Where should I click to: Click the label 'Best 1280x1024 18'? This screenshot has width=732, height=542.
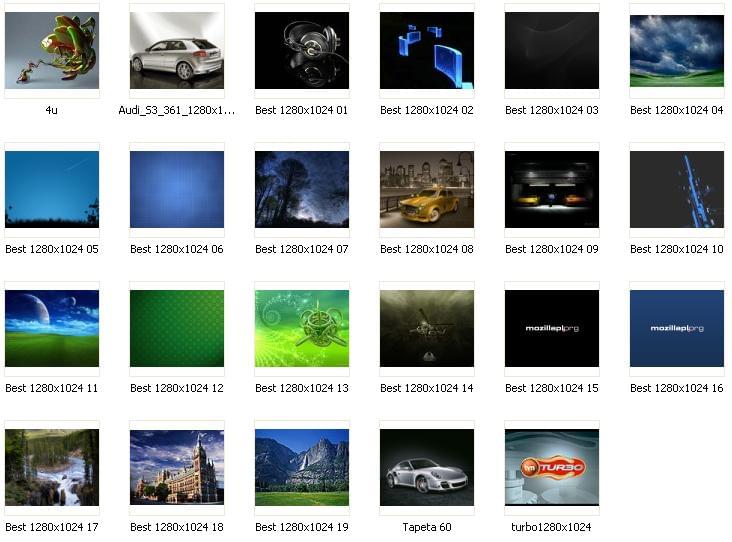tap(177, 527)
